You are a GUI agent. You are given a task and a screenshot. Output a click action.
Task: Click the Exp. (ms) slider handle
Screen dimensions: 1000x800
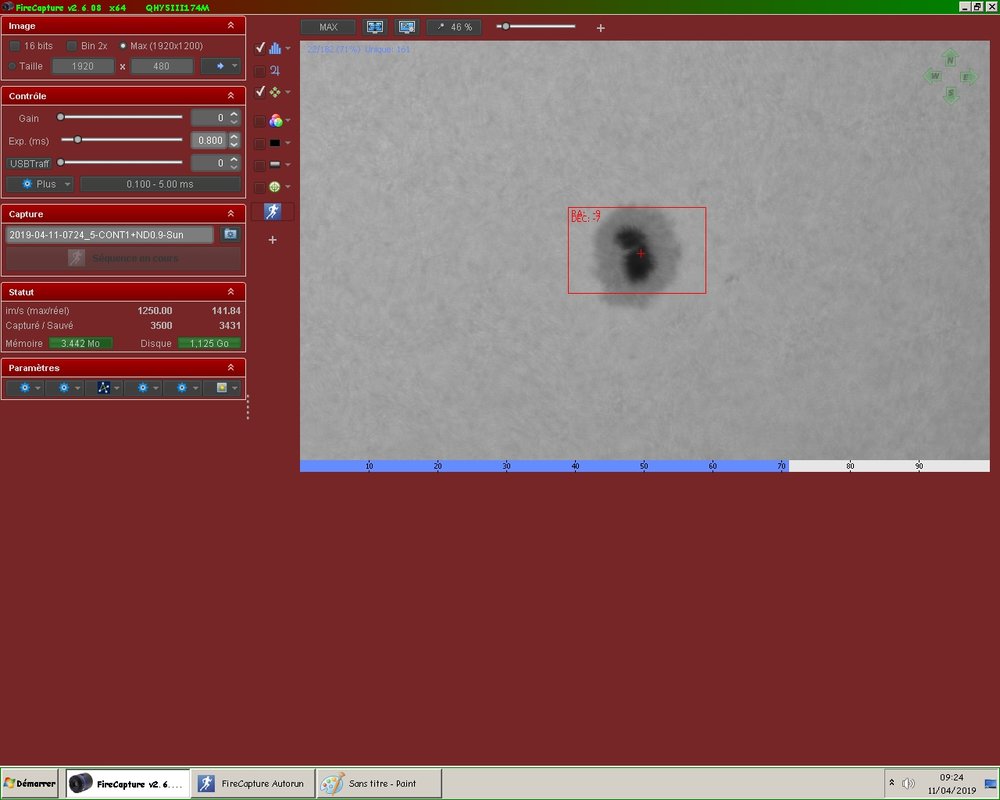pyautogui.click(x=77, y=140)
